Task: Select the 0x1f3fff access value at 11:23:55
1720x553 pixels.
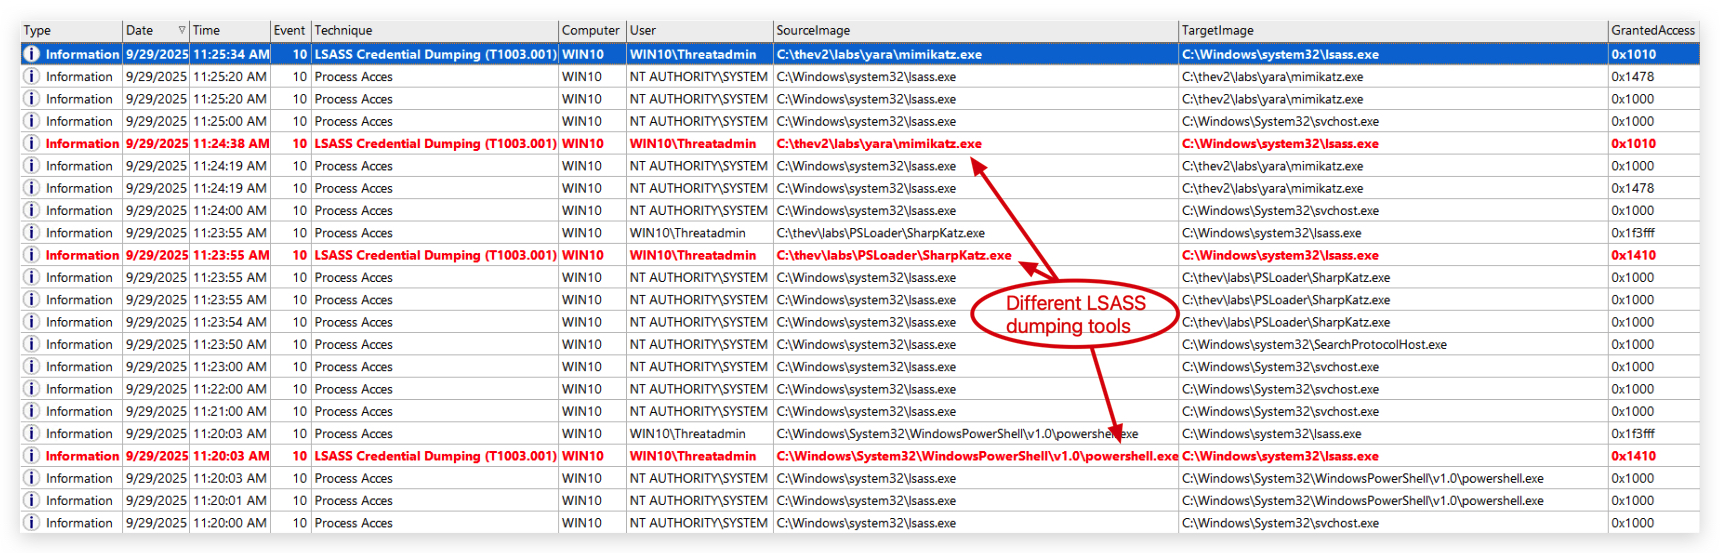Action: point(1633,233)
